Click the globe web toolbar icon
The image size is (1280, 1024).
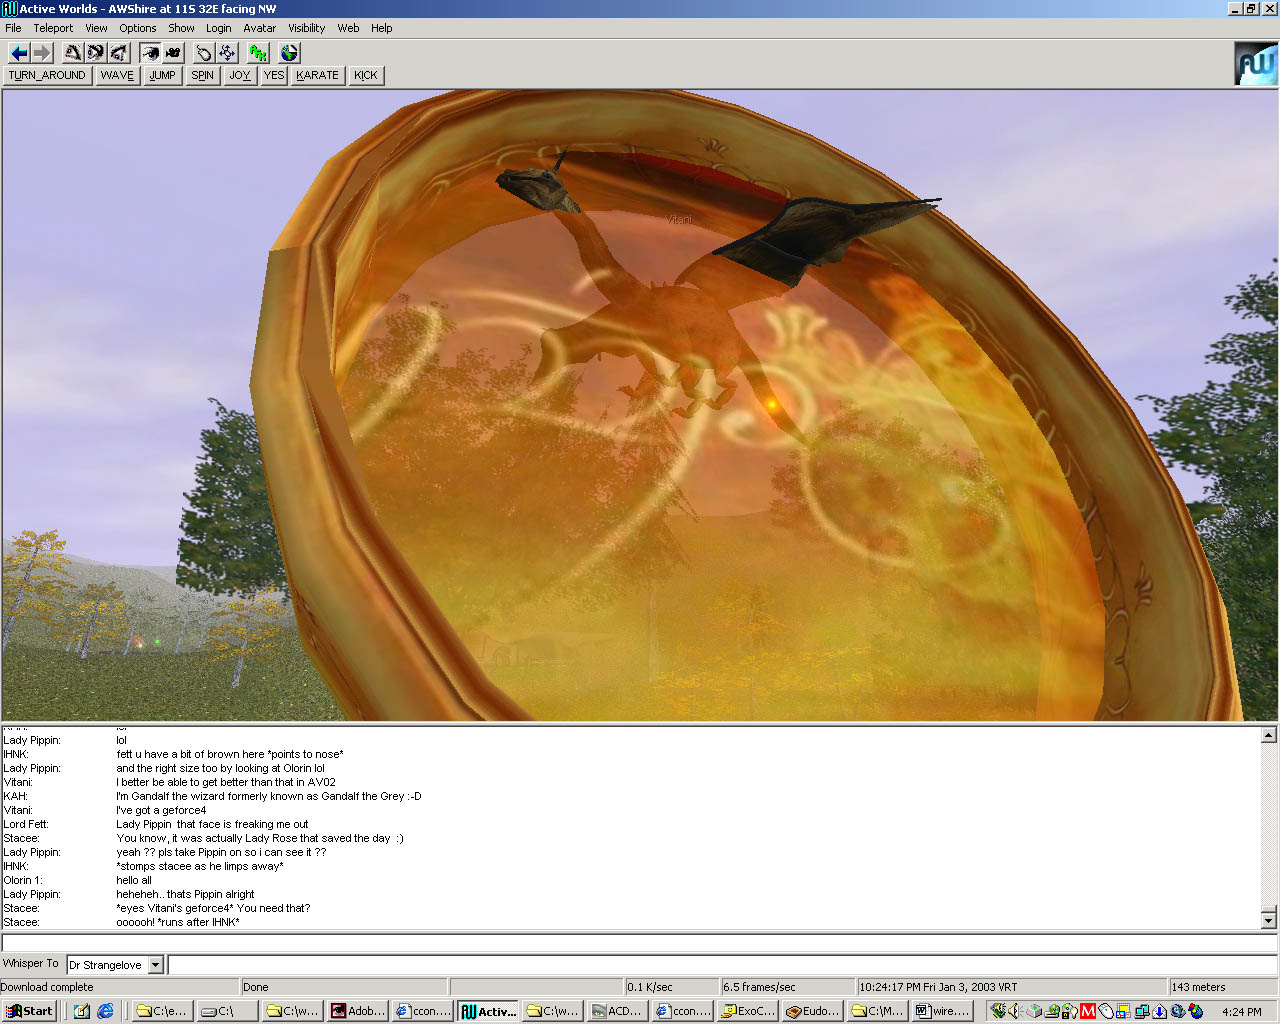tap(289, 53)
